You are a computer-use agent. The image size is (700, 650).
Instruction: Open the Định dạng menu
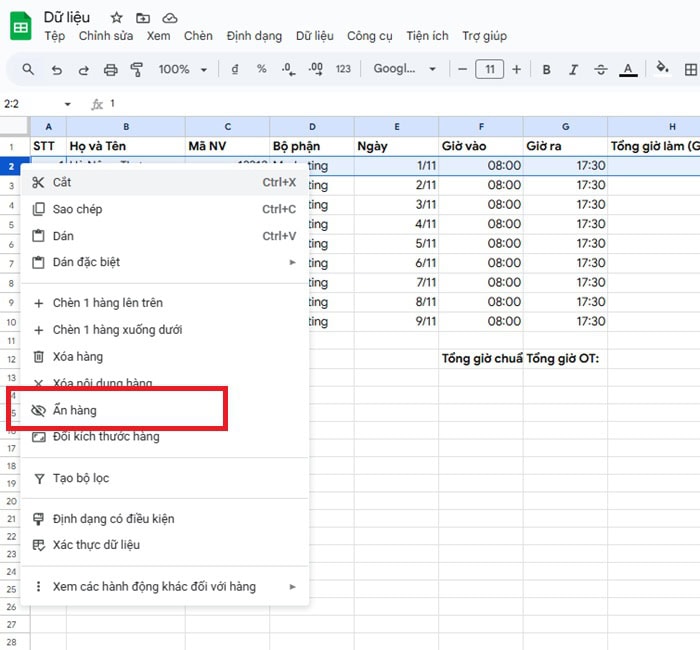pyautogui.click(x=254, y=36)
